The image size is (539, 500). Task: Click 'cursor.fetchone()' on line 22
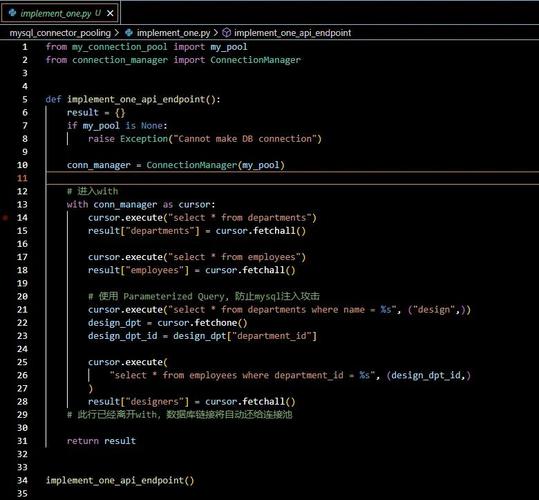click(202, 323)
